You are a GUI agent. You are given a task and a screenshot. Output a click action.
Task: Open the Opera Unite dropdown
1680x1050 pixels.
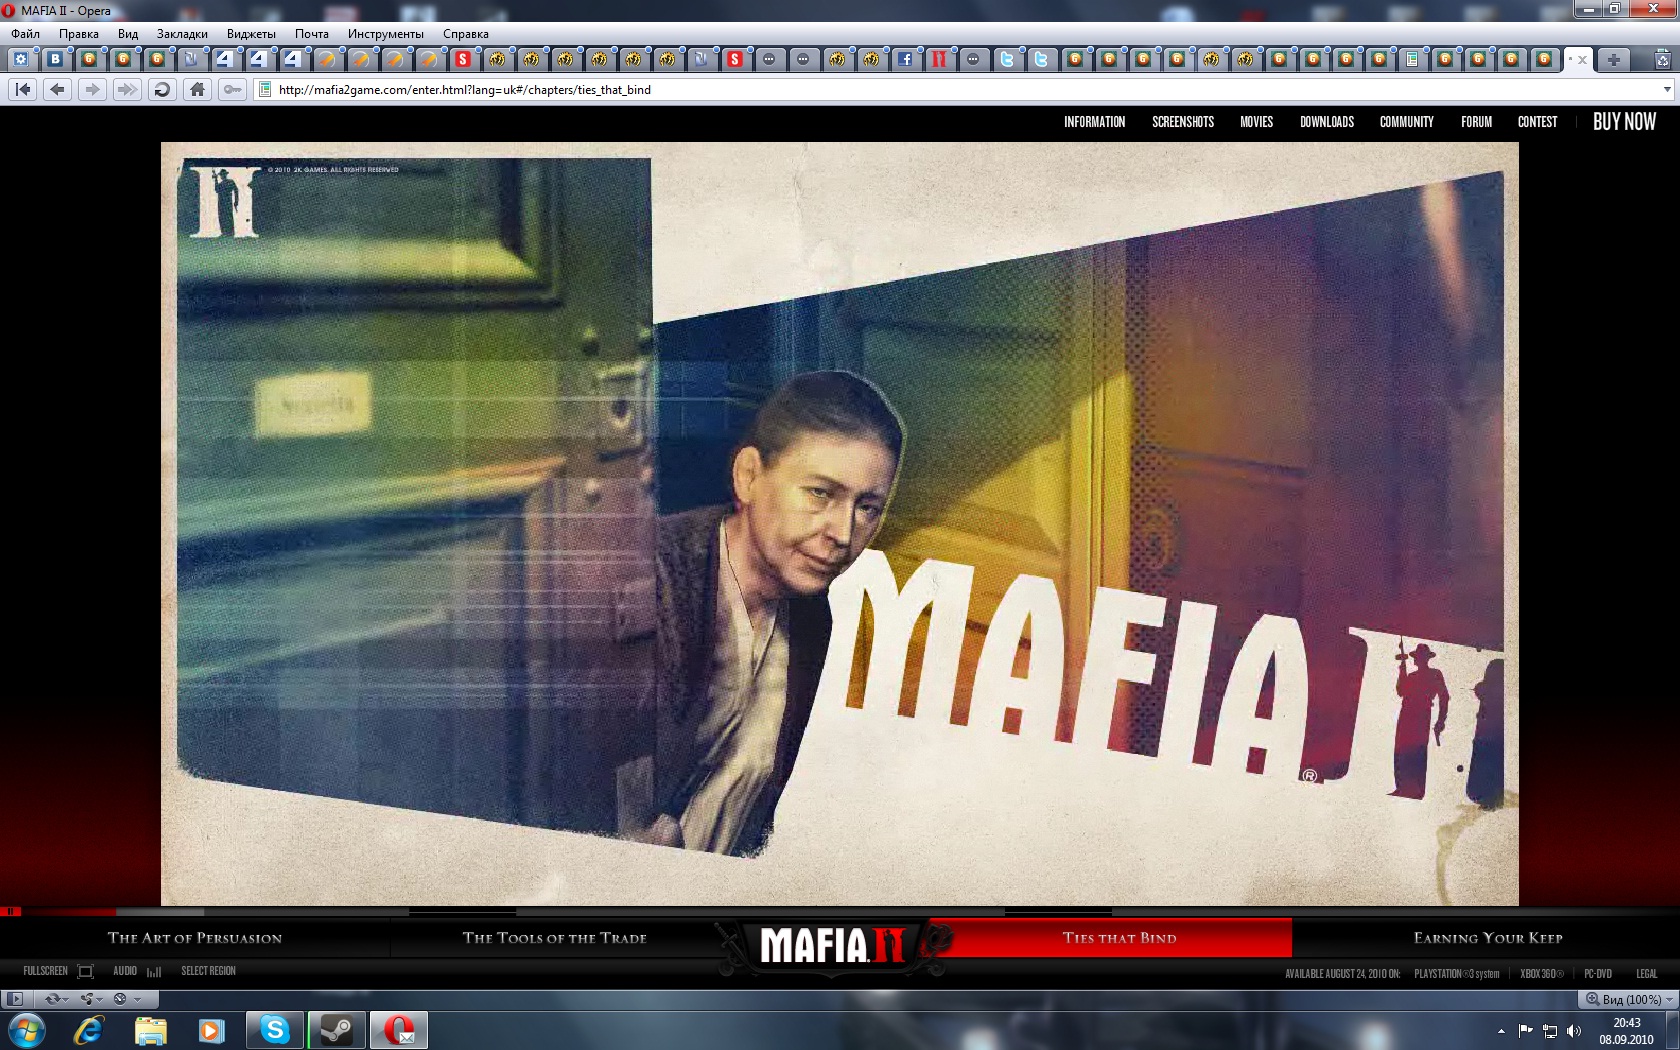coord(92,999)
